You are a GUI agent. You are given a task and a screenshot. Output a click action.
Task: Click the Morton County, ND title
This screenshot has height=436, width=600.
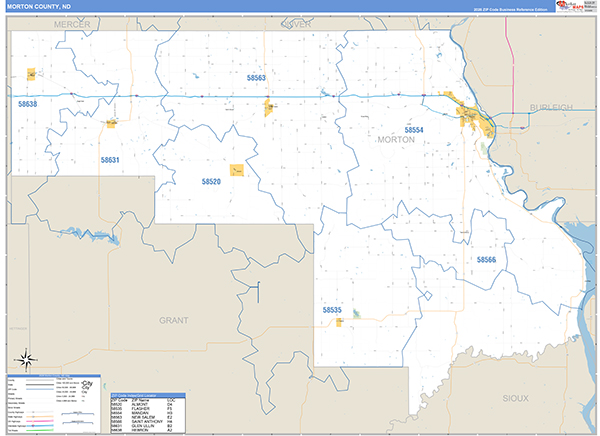pos(36,7)
